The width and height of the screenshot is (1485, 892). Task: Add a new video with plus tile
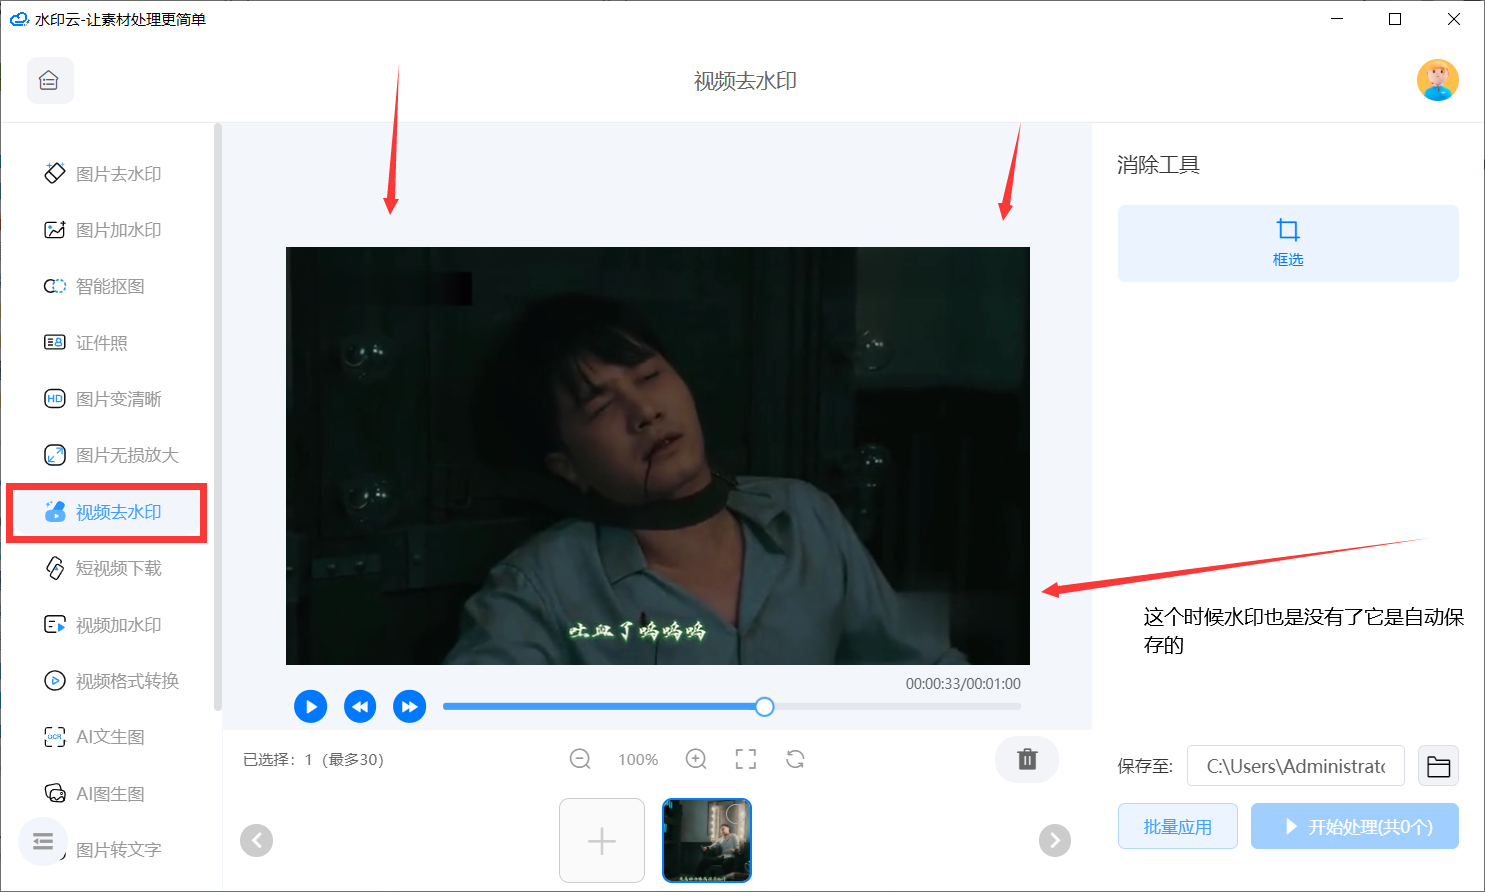pos(602,841)
